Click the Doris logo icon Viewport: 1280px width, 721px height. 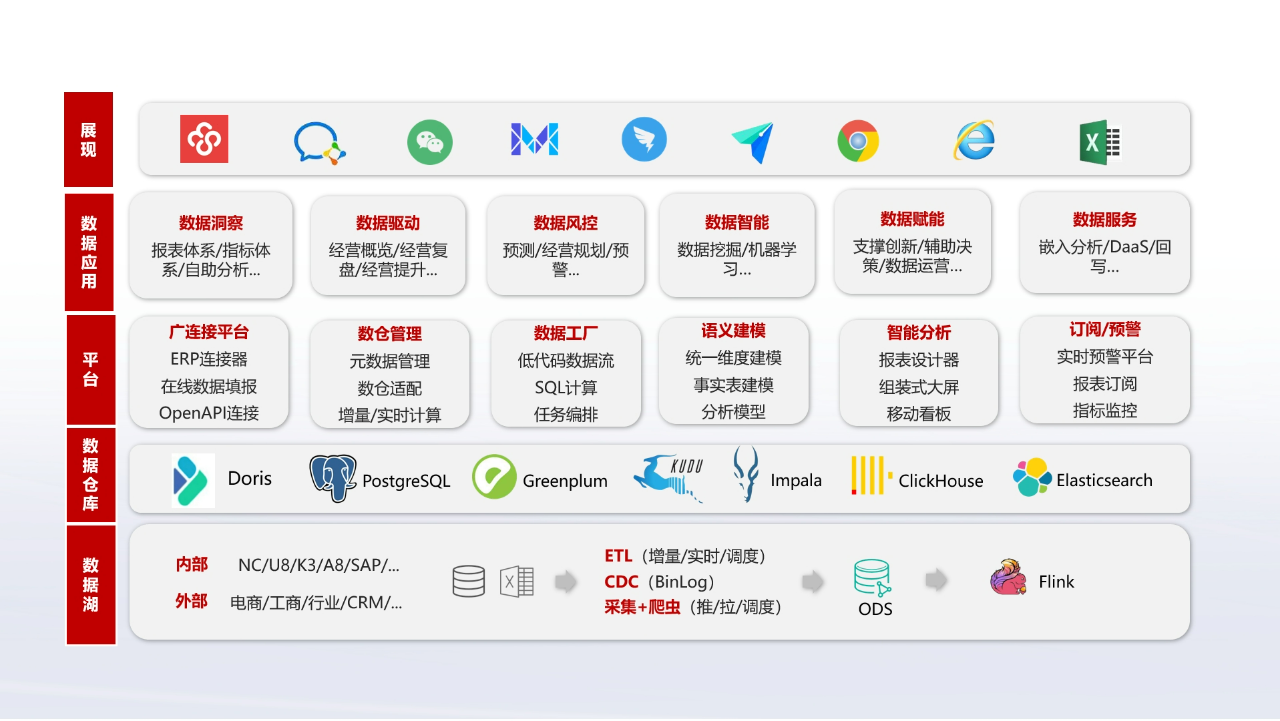click(193, 480)
